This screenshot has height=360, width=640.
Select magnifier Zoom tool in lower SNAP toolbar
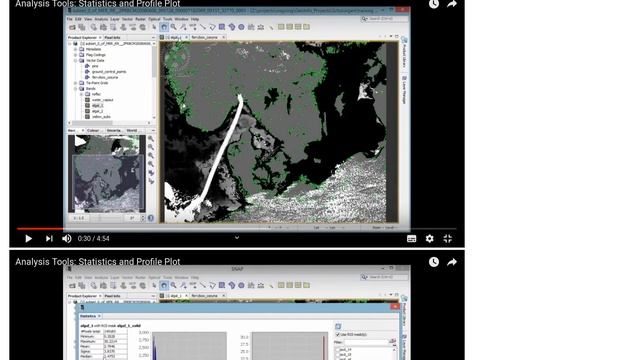coord(173,286)
